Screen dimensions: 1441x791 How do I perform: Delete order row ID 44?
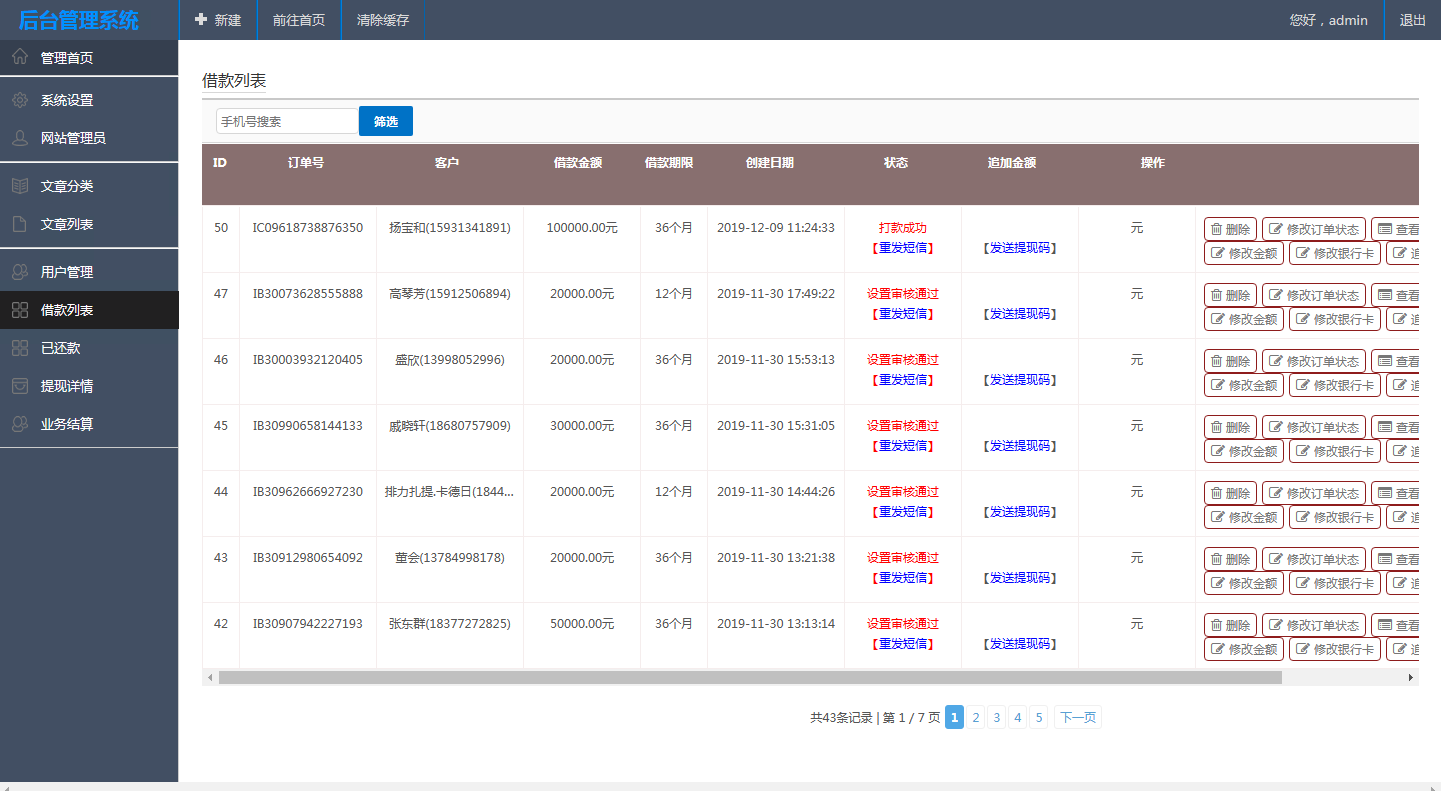point(1230,493)
